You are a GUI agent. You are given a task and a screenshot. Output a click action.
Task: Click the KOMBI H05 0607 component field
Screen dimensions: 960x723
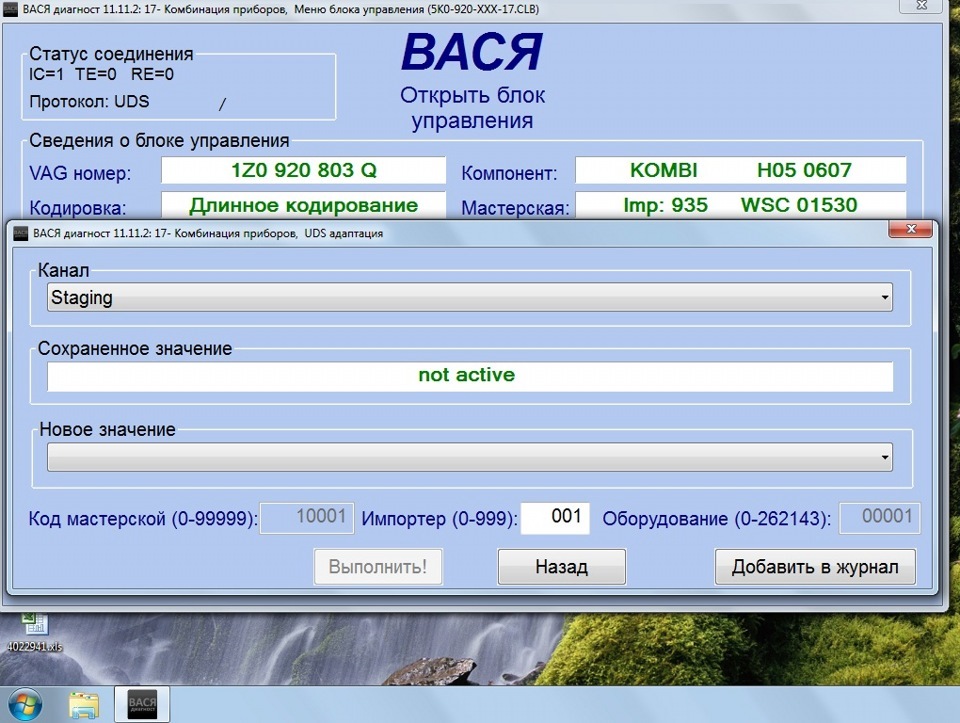[740, 170]
